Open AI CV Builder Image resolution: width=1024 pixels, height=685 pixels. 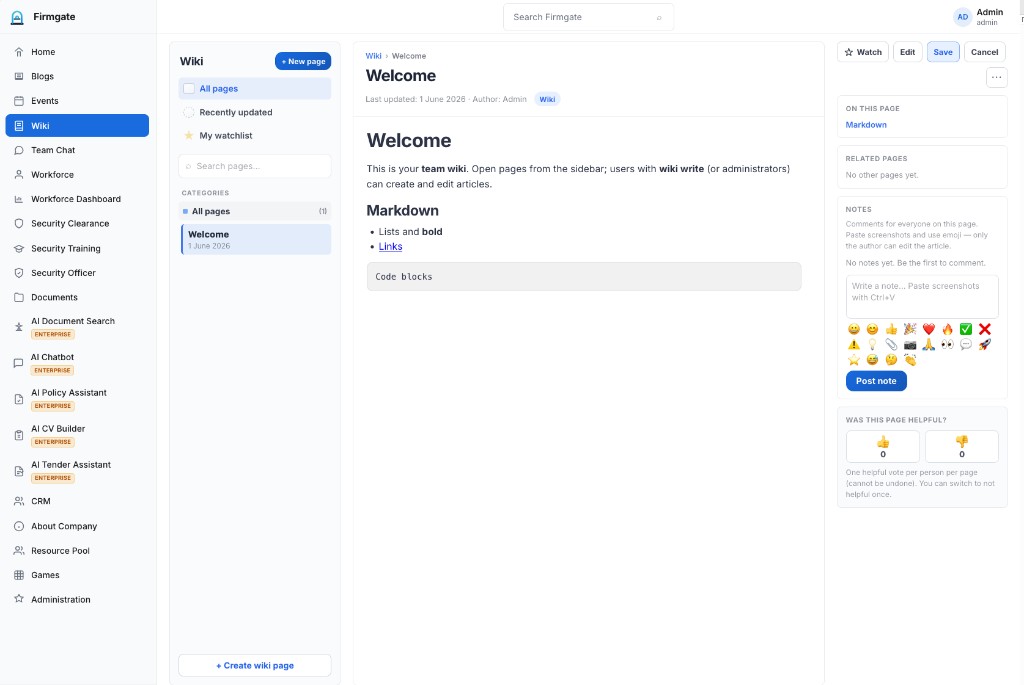pos(77,435)
